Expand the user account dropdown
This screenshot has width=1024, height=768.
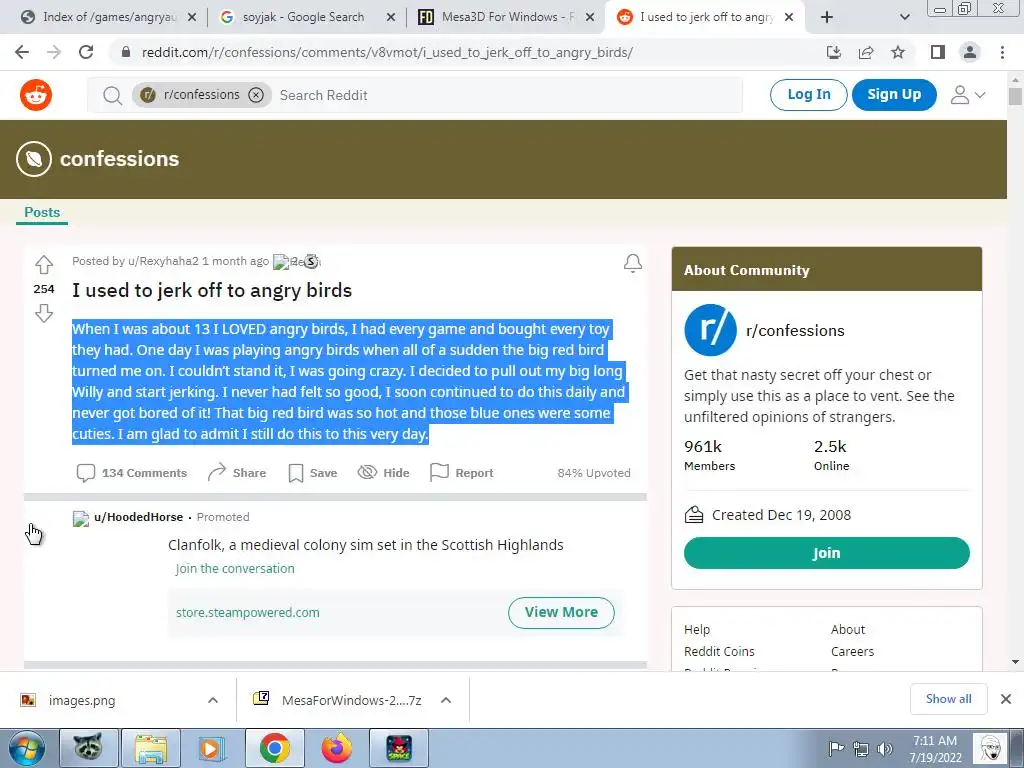[x=968, y=95]
